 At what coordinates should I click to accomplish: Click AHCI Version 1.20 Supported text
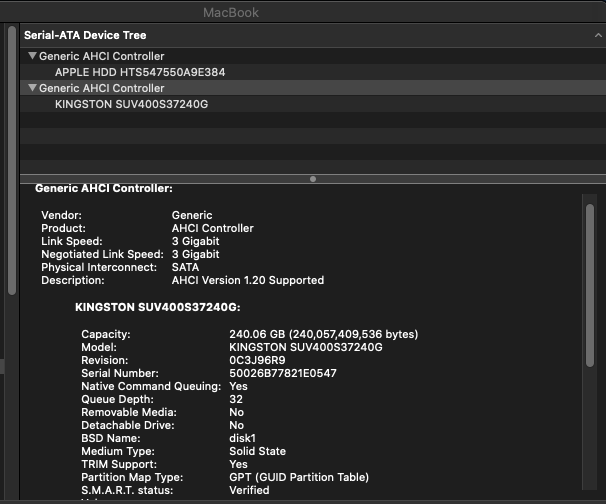pos(248,280)
